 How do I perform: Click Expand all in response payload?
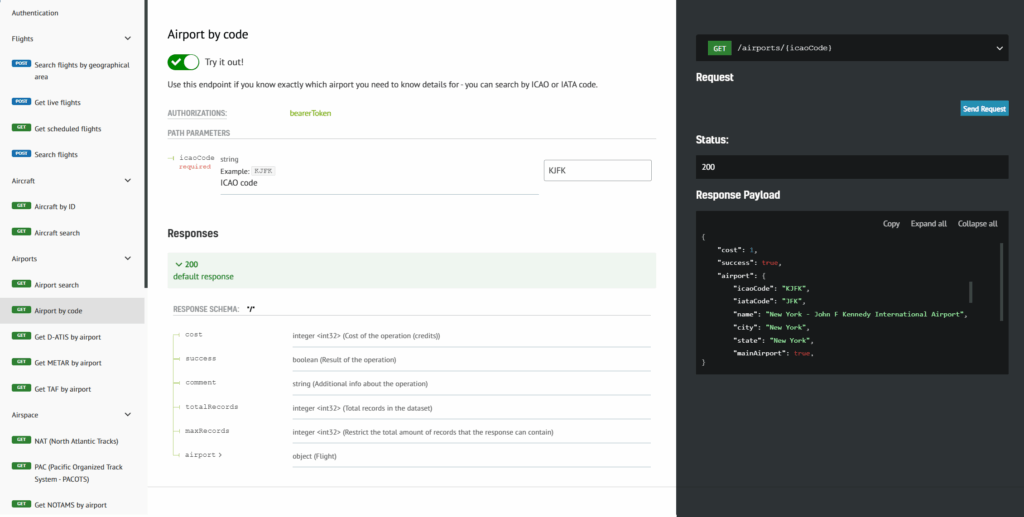coord(928,224)
